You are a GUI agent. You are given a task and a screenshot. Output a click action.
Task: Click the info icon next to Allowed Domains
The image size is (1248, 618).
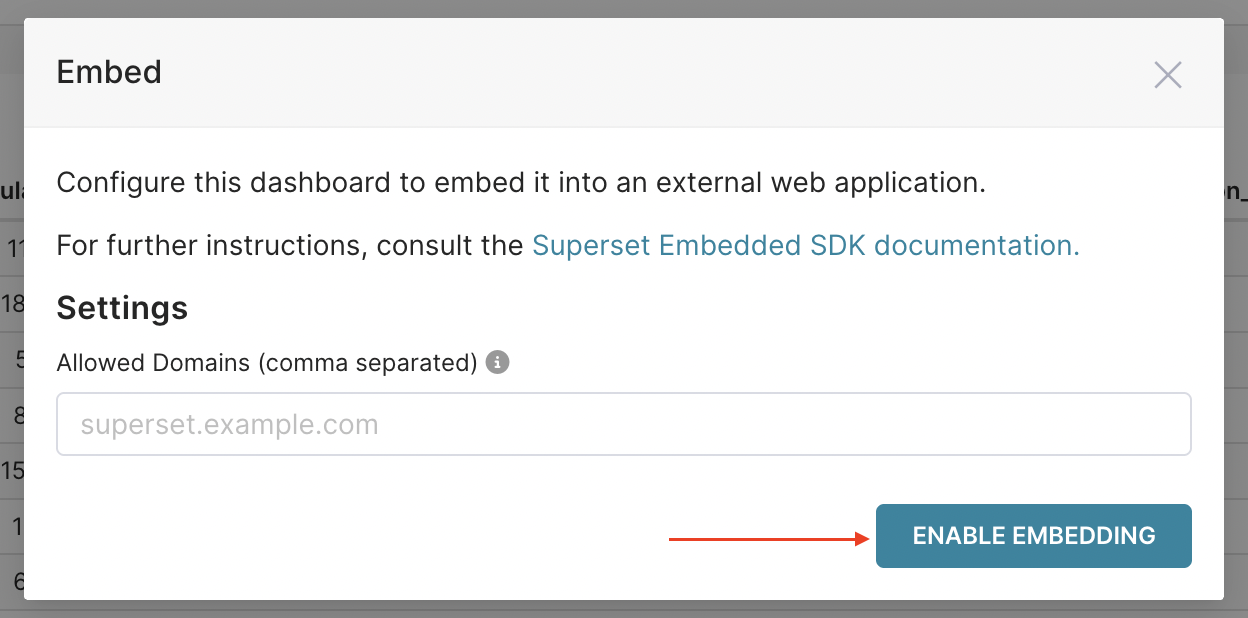click(497, 362)
